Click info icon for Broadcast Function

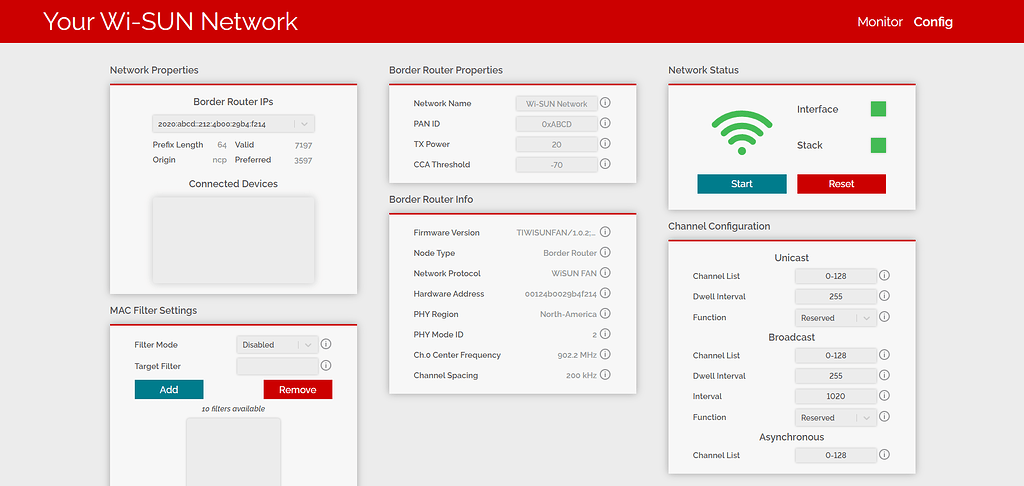[884, 416]
